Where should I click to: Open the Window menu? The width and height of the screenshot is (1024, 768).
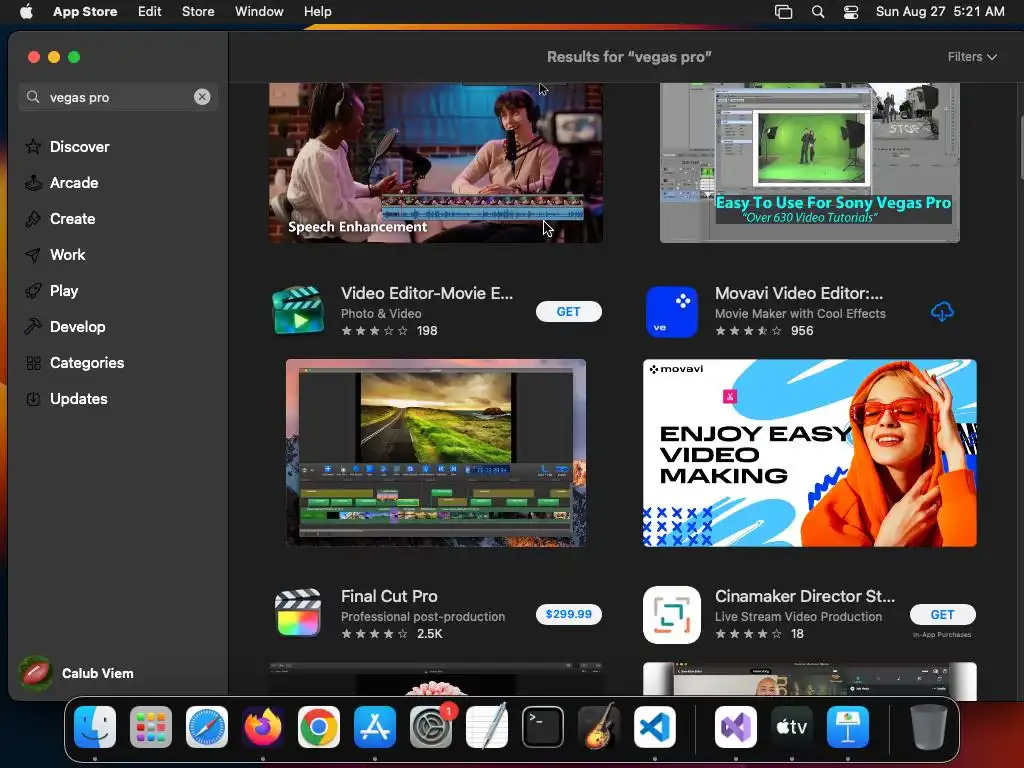[259, 11]
